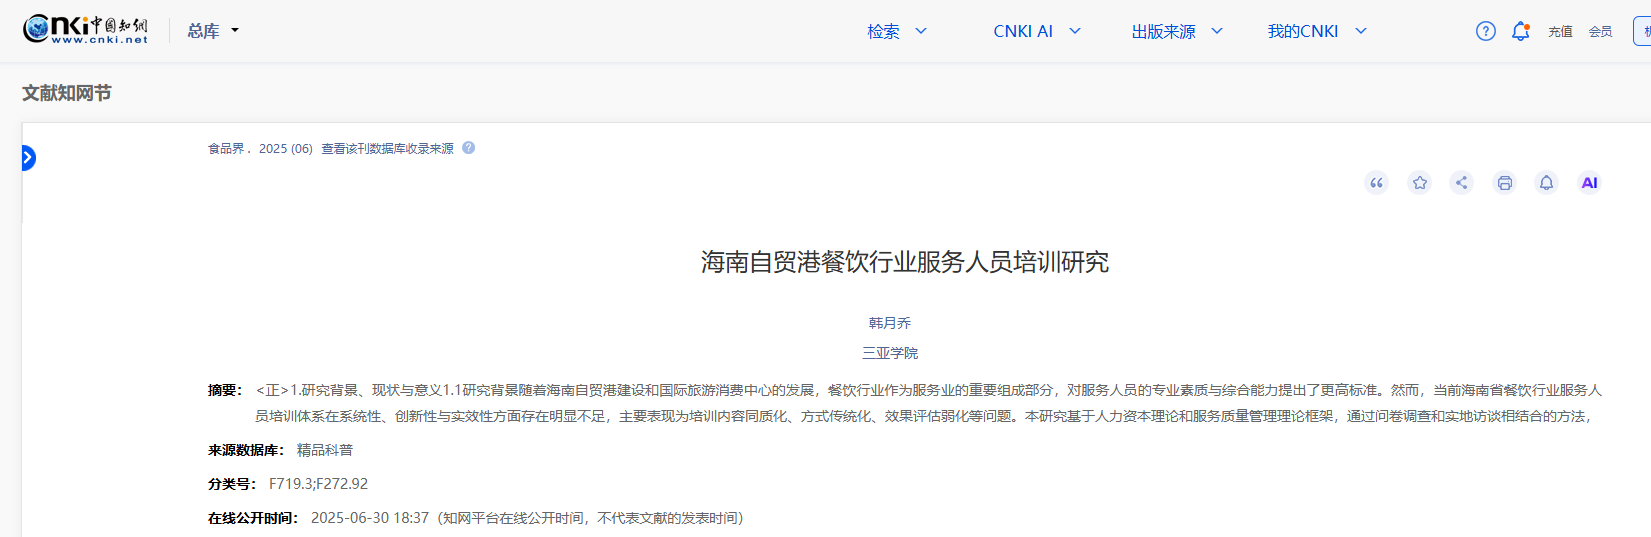Click the quote citation icon
Screen dimensions: 1651x537
pos(1377,183)
